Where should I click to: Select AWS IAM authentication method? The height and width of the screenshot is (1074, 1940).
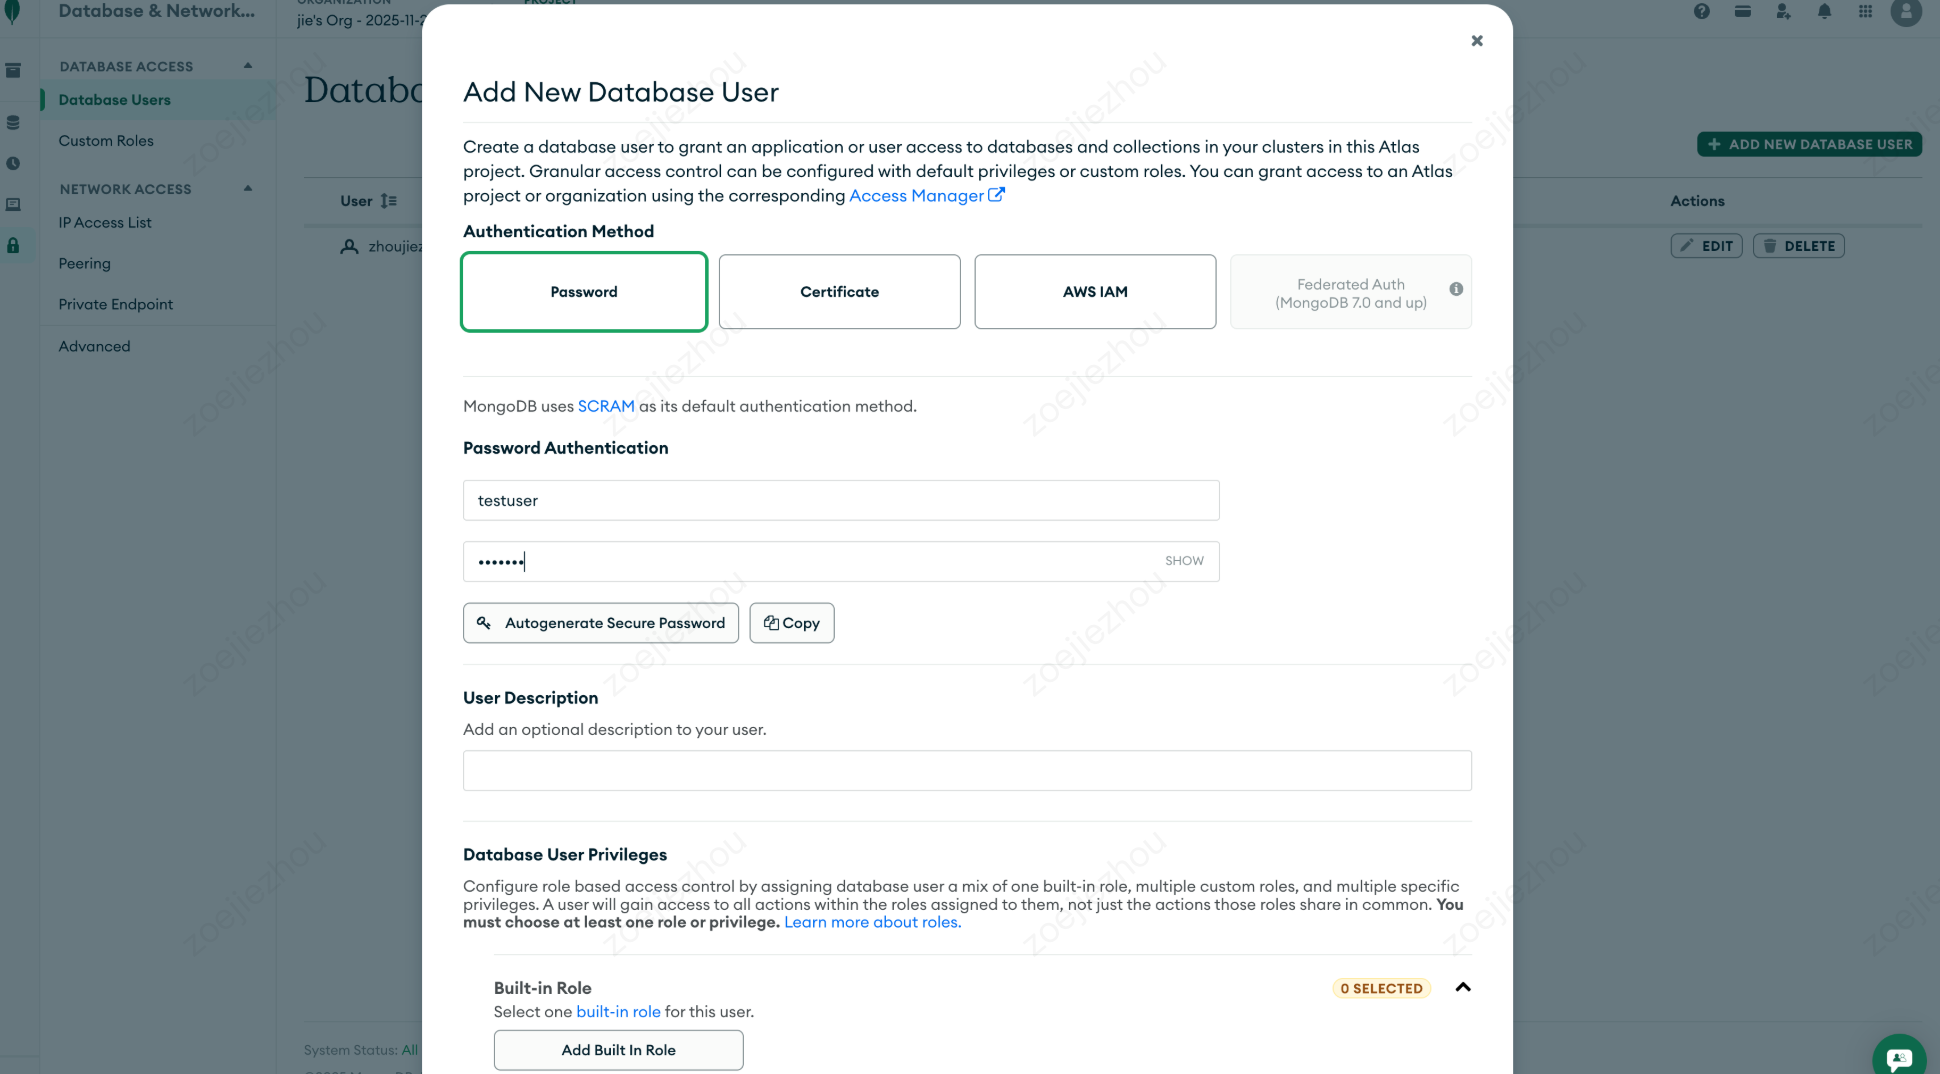[1095, 292]
